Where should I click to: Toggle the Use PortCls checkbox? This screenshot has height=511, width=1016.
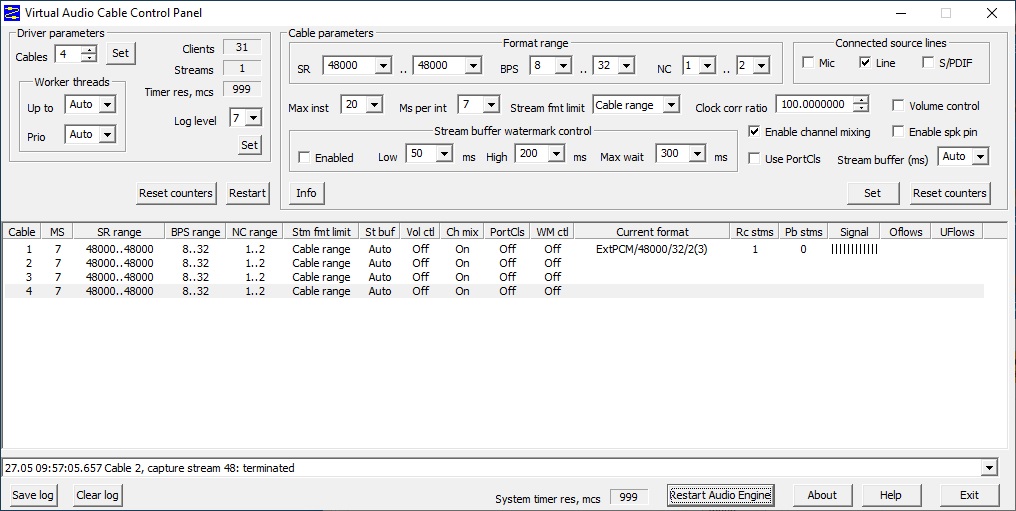tap(754, 159)
